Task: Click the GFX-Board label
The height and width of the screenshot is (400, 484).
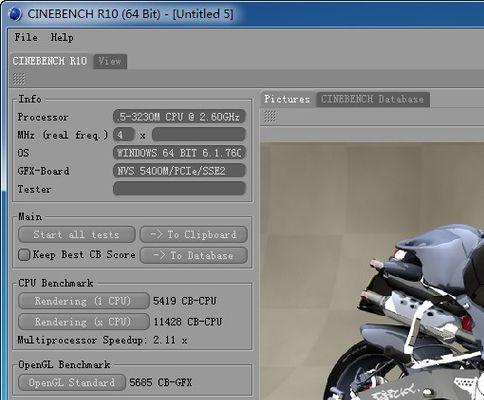Action: pos(44,171)
